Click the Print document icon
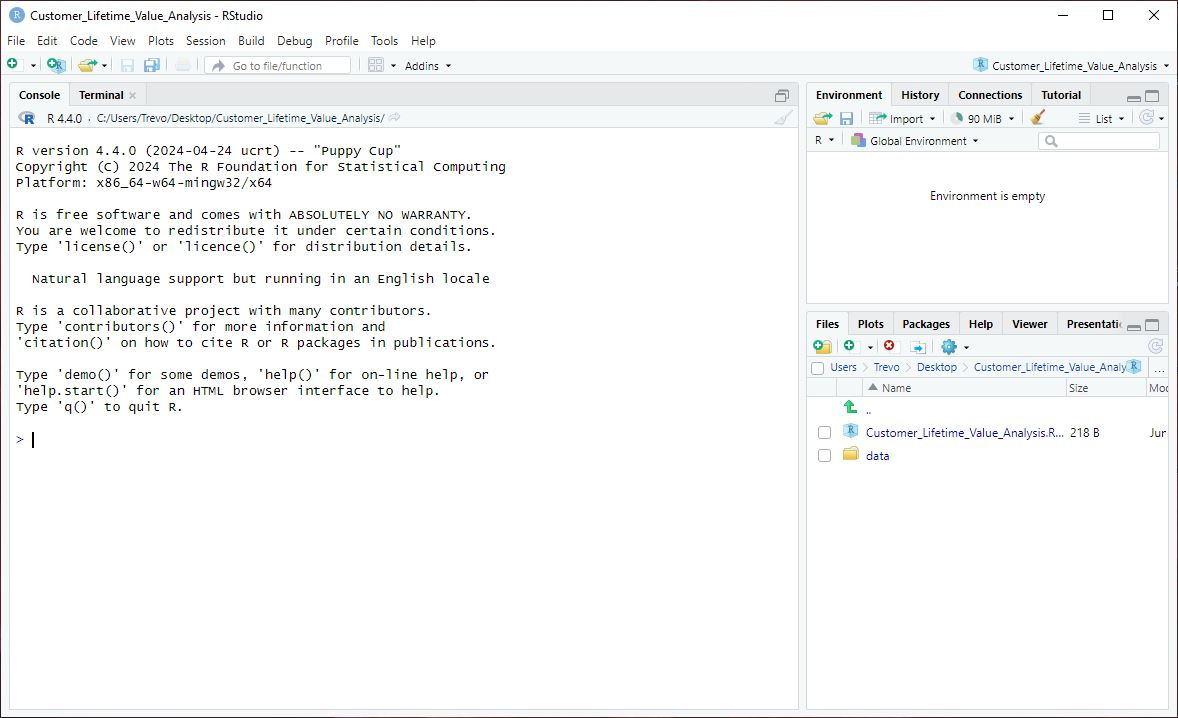The width and height of the screenshot is (1178, 718). click(183, 65)
